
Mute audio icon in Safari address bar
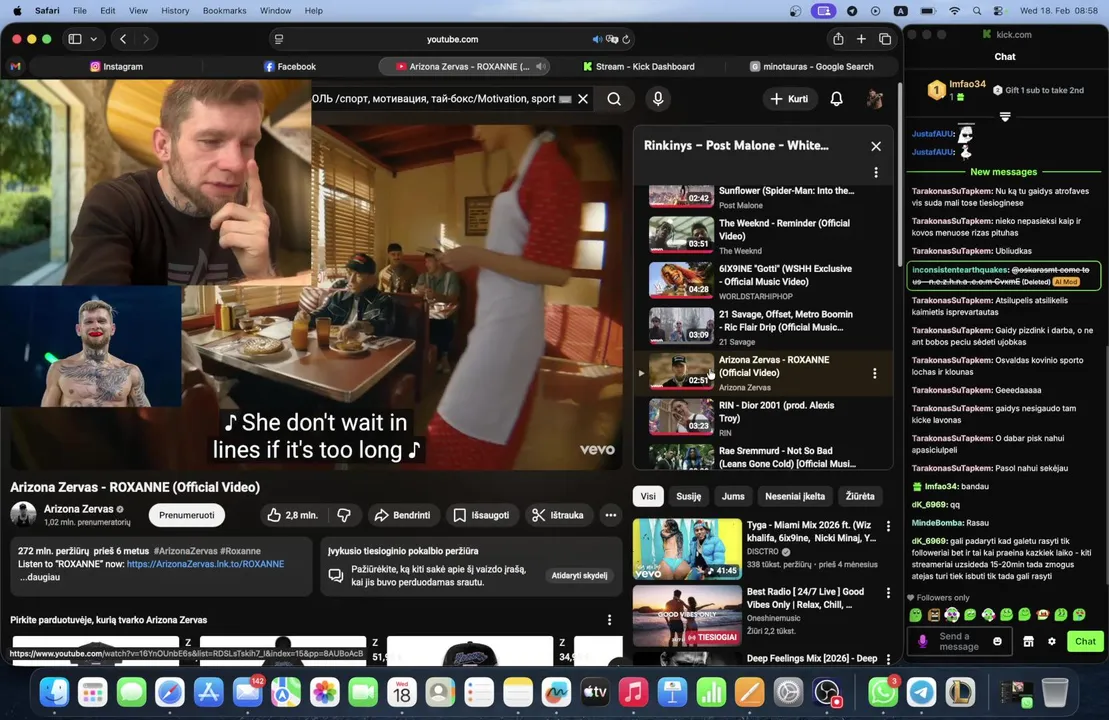[597, 40]
